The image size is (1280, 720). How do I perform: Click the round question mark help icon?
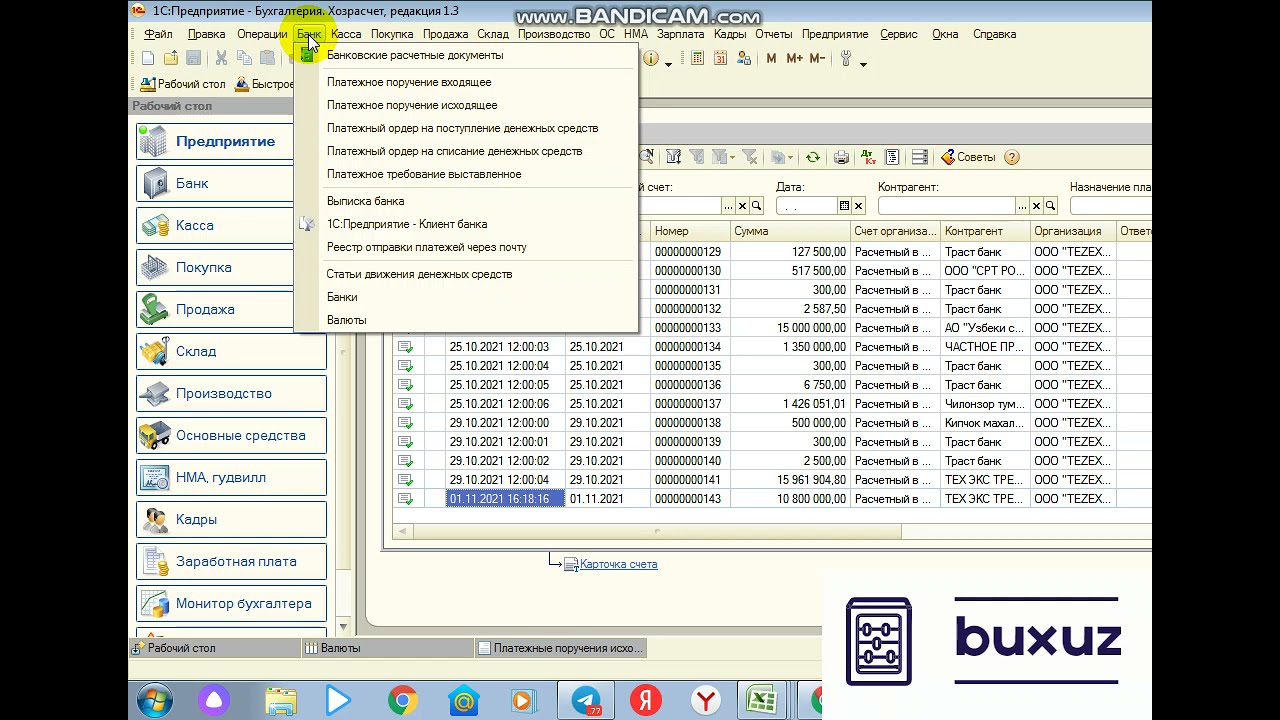point(1011,157)
